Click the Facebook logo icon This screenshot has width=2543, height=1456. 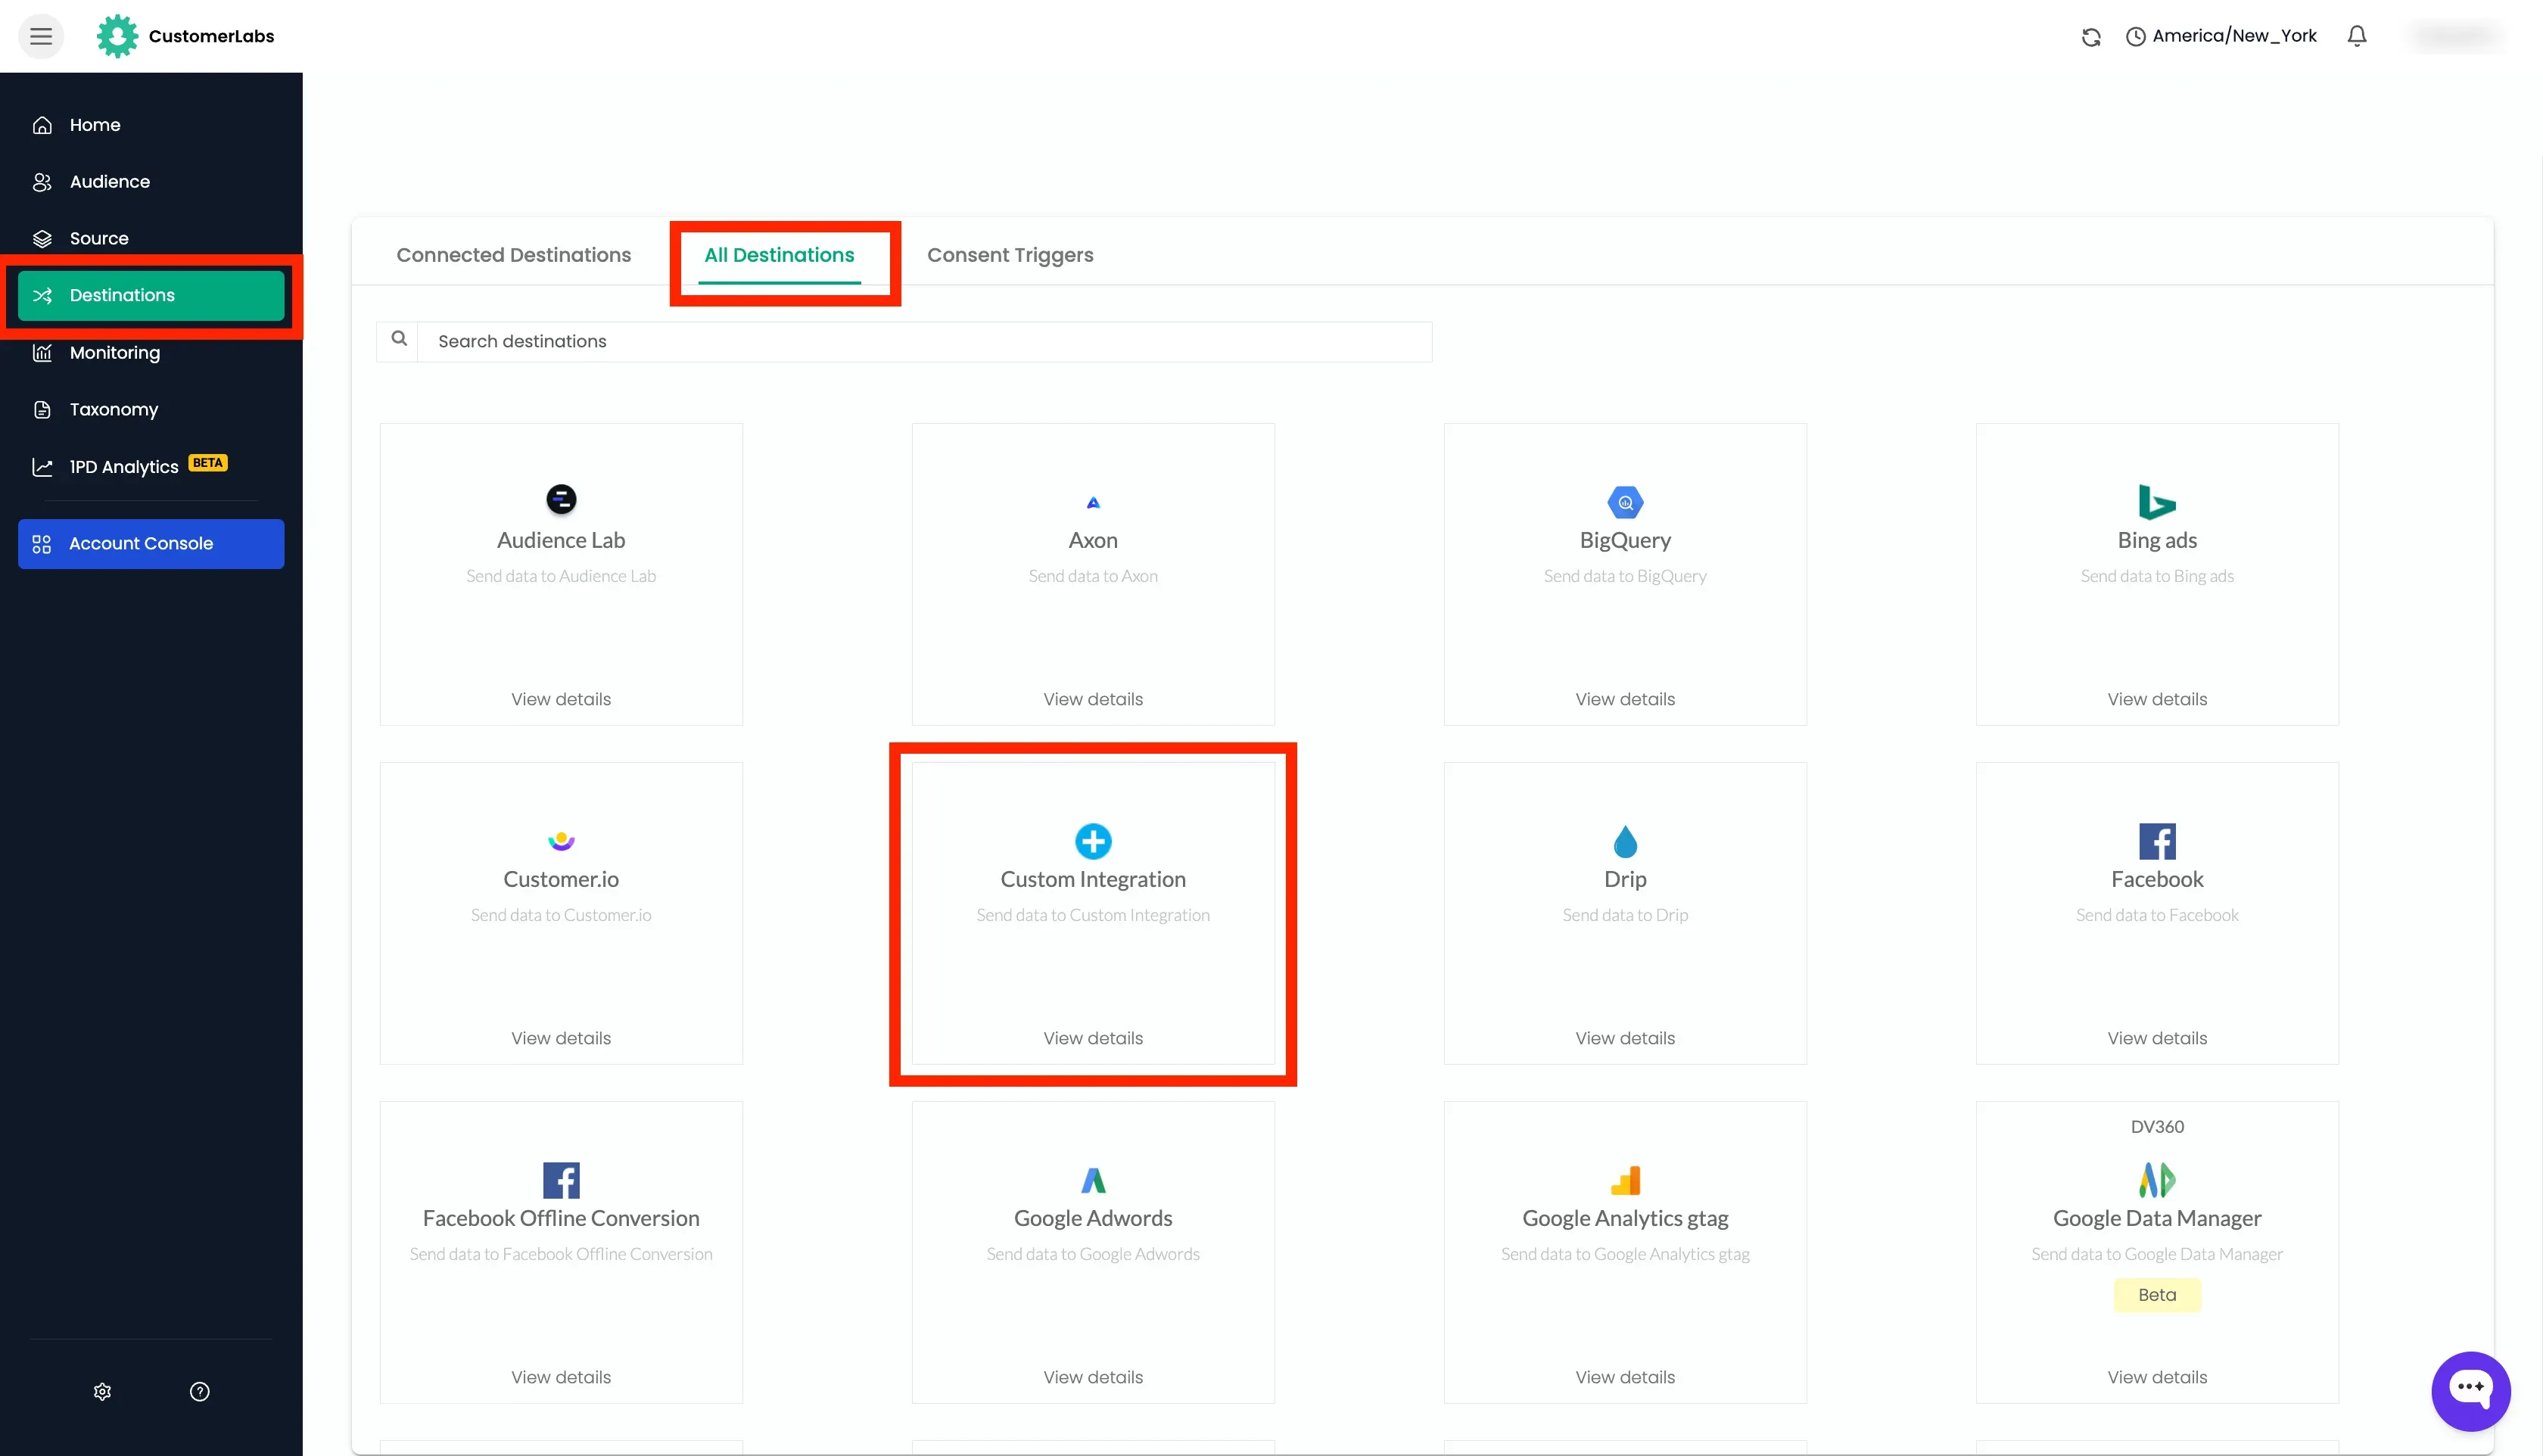[2157, 841]
